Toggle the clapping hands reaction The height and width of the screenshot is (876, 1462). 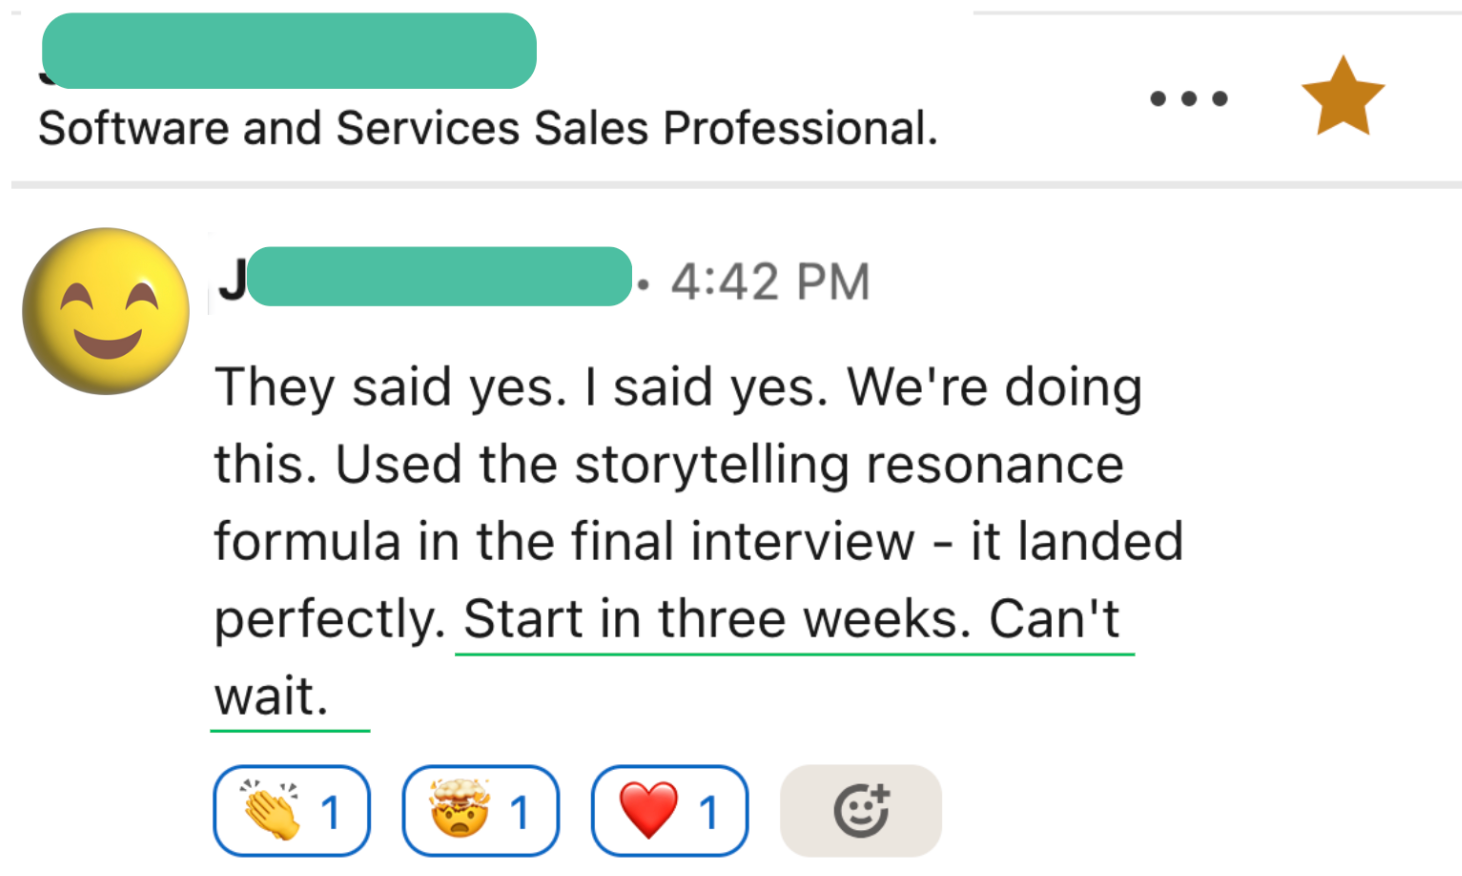(x=291, y=811)
